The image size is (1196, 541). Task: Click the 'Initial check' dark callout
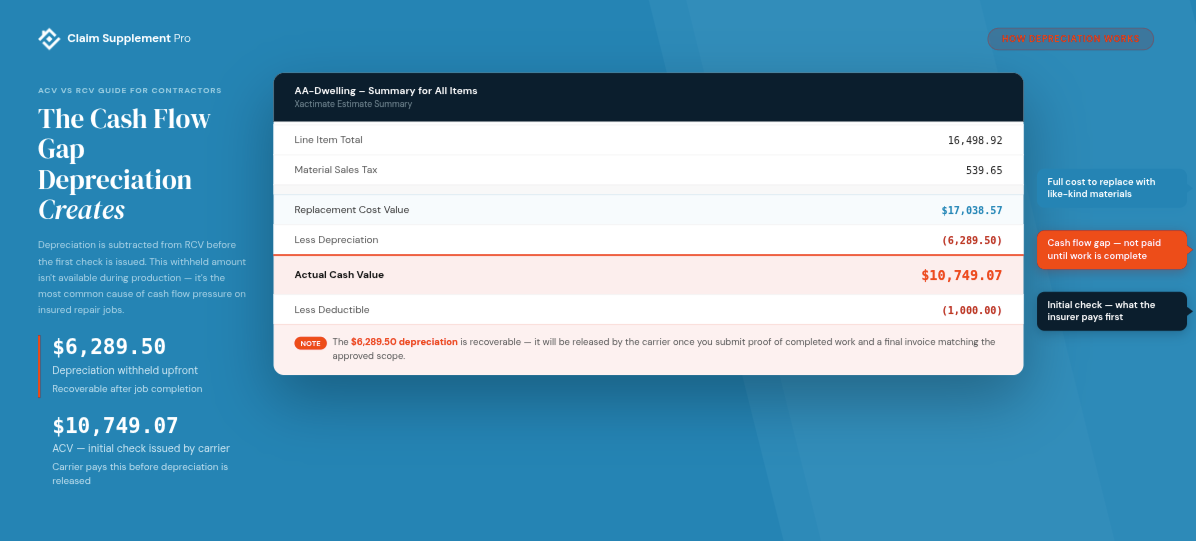pyautogui.click(x=1111, y=311)
